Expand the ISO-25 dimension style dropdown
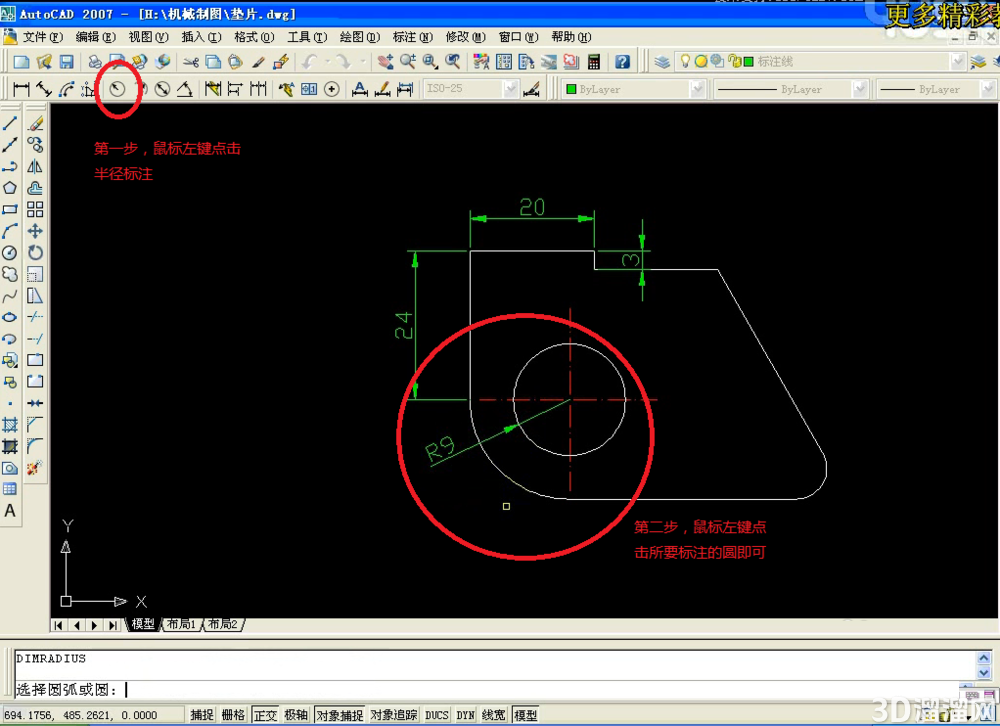The width and height of the screenshot is (1000, 726). pos(511,89)
